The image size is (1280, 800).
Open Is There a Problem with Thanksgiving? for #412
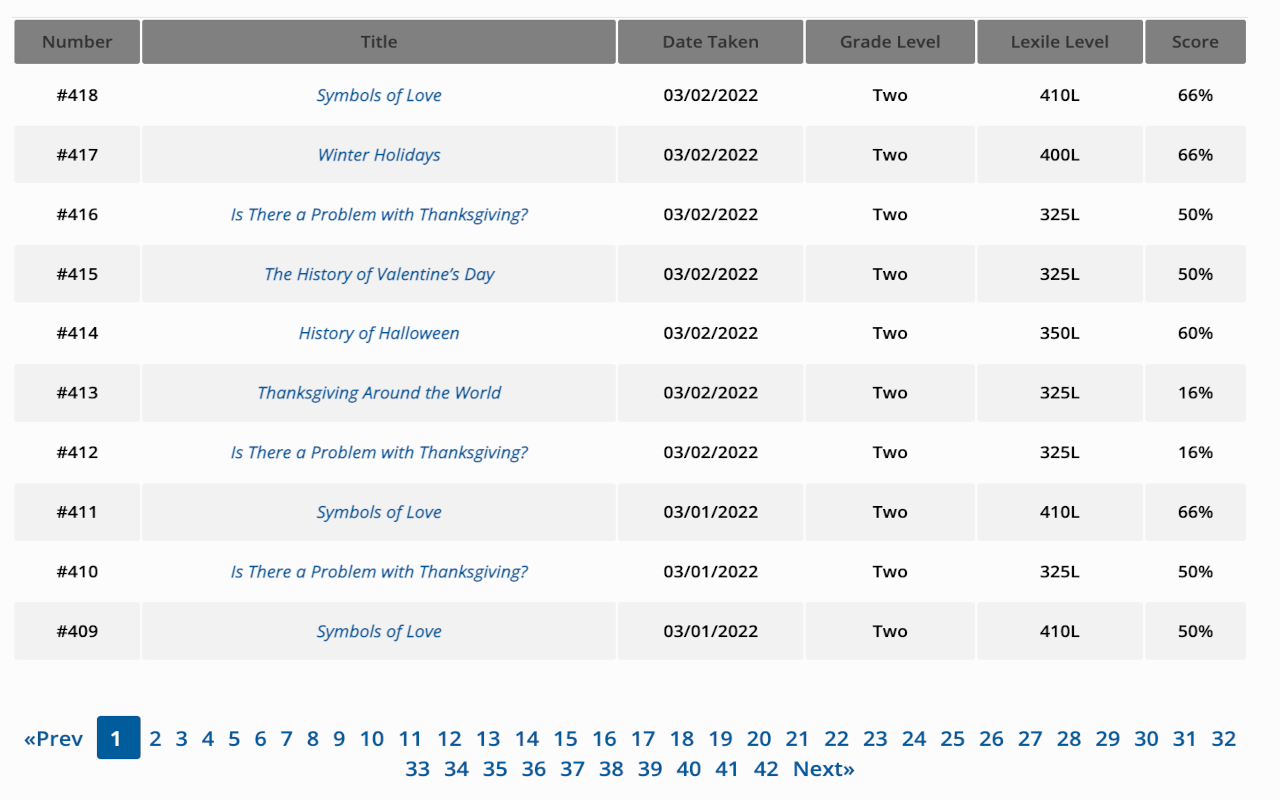pos(379,452)
